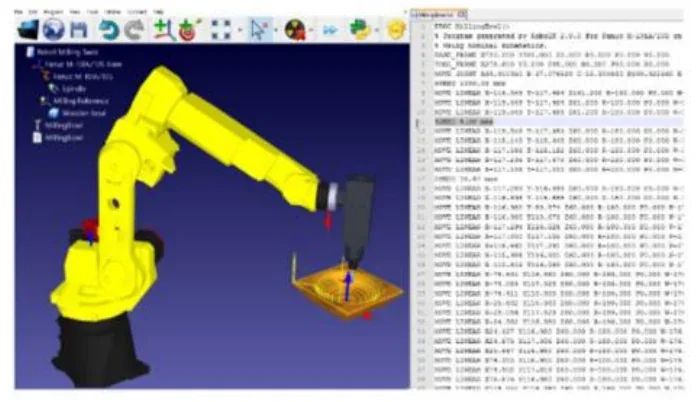The height and width of the screenshot is (402, 698).
Task: Expand the Python icon dropdown arrow
Action: 377,30
